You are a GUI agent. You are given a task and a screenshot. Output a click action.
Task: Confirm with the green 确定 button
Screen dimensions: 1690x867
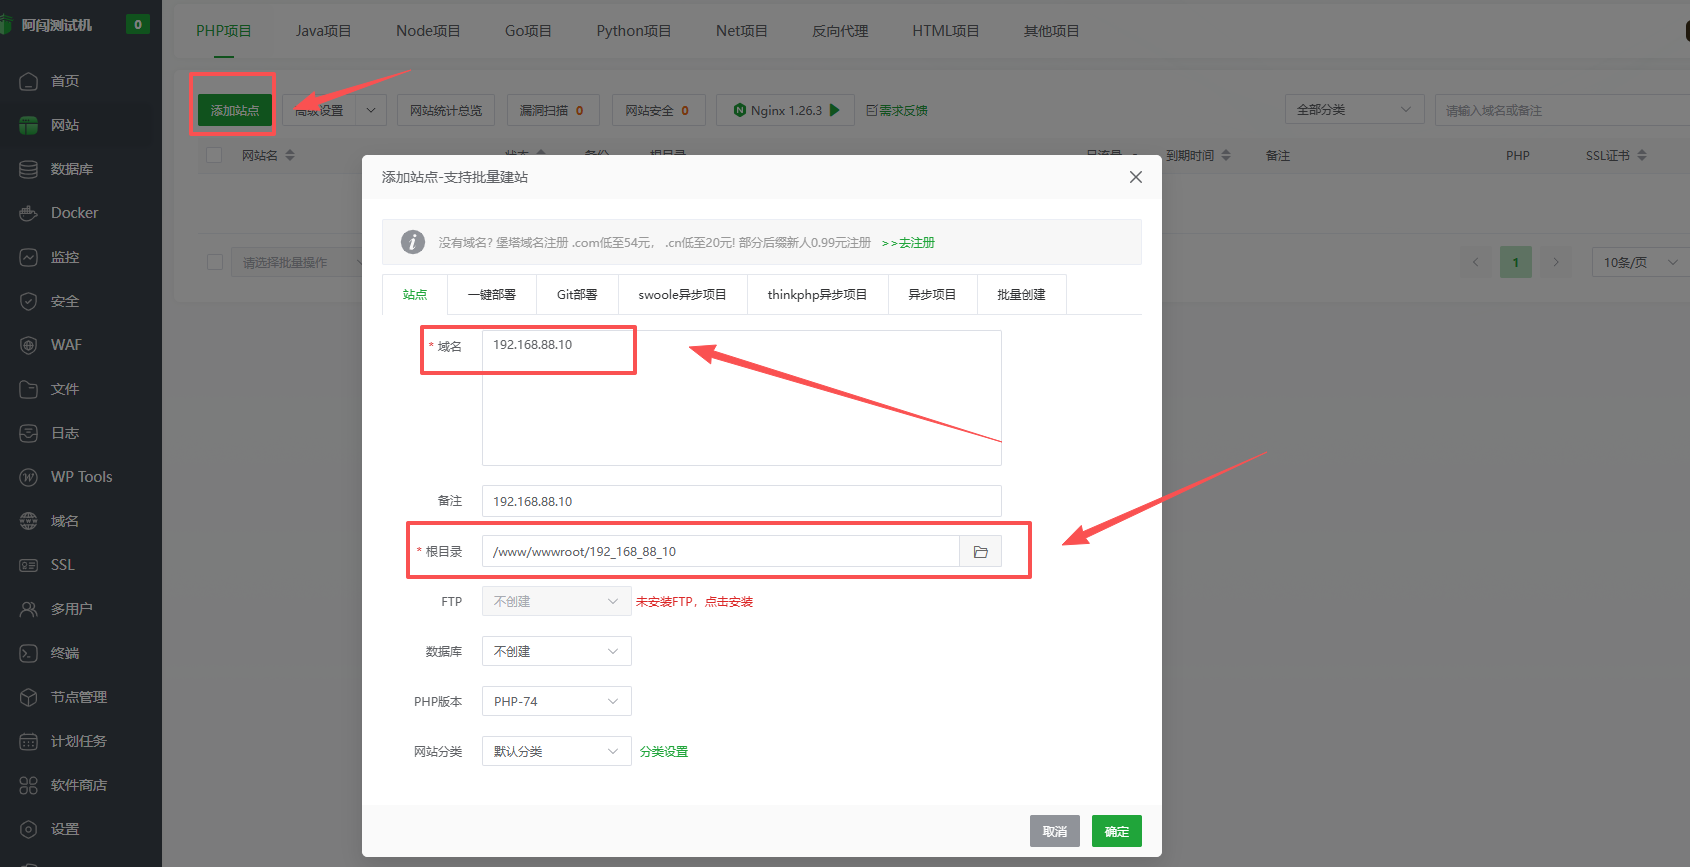1117,831
